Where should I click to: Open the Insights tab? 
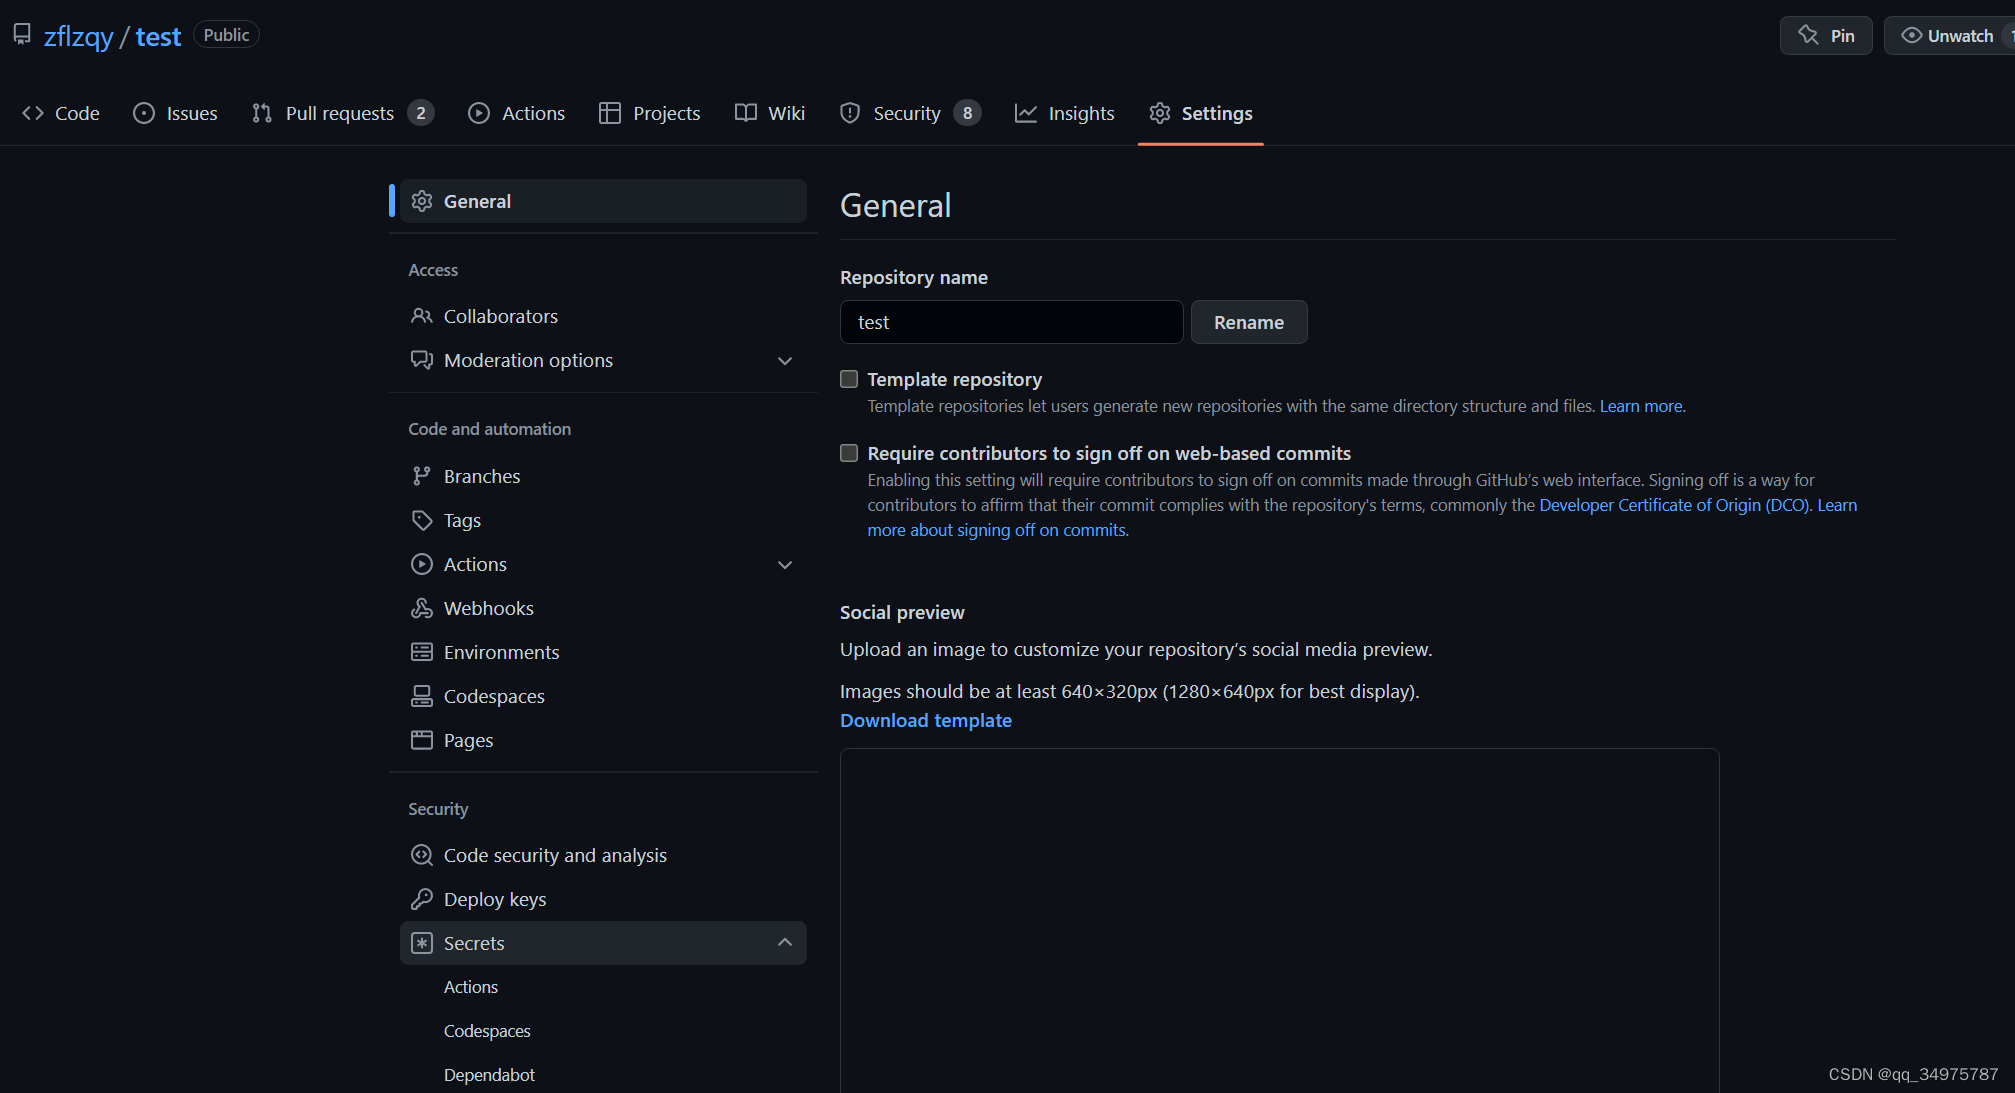[x=1064, y=113]
